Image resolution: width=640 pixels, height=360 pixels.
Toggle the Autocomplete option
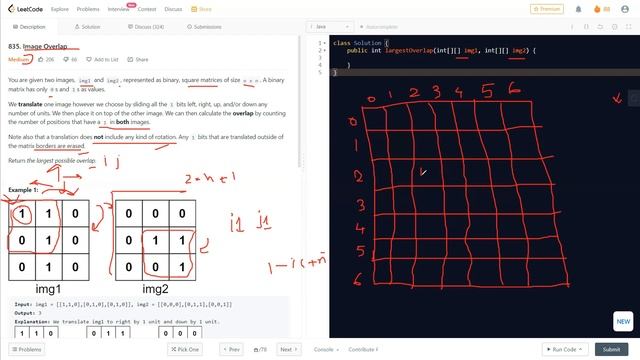[x=378, y=27]
